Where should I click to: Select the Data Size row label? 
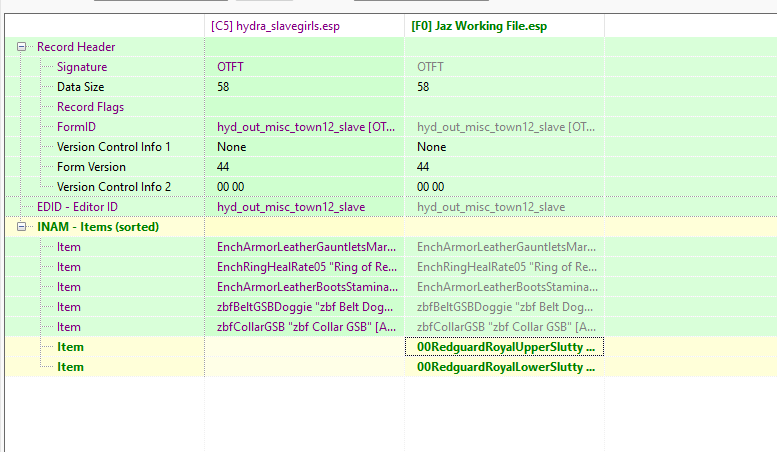(80, 87)
